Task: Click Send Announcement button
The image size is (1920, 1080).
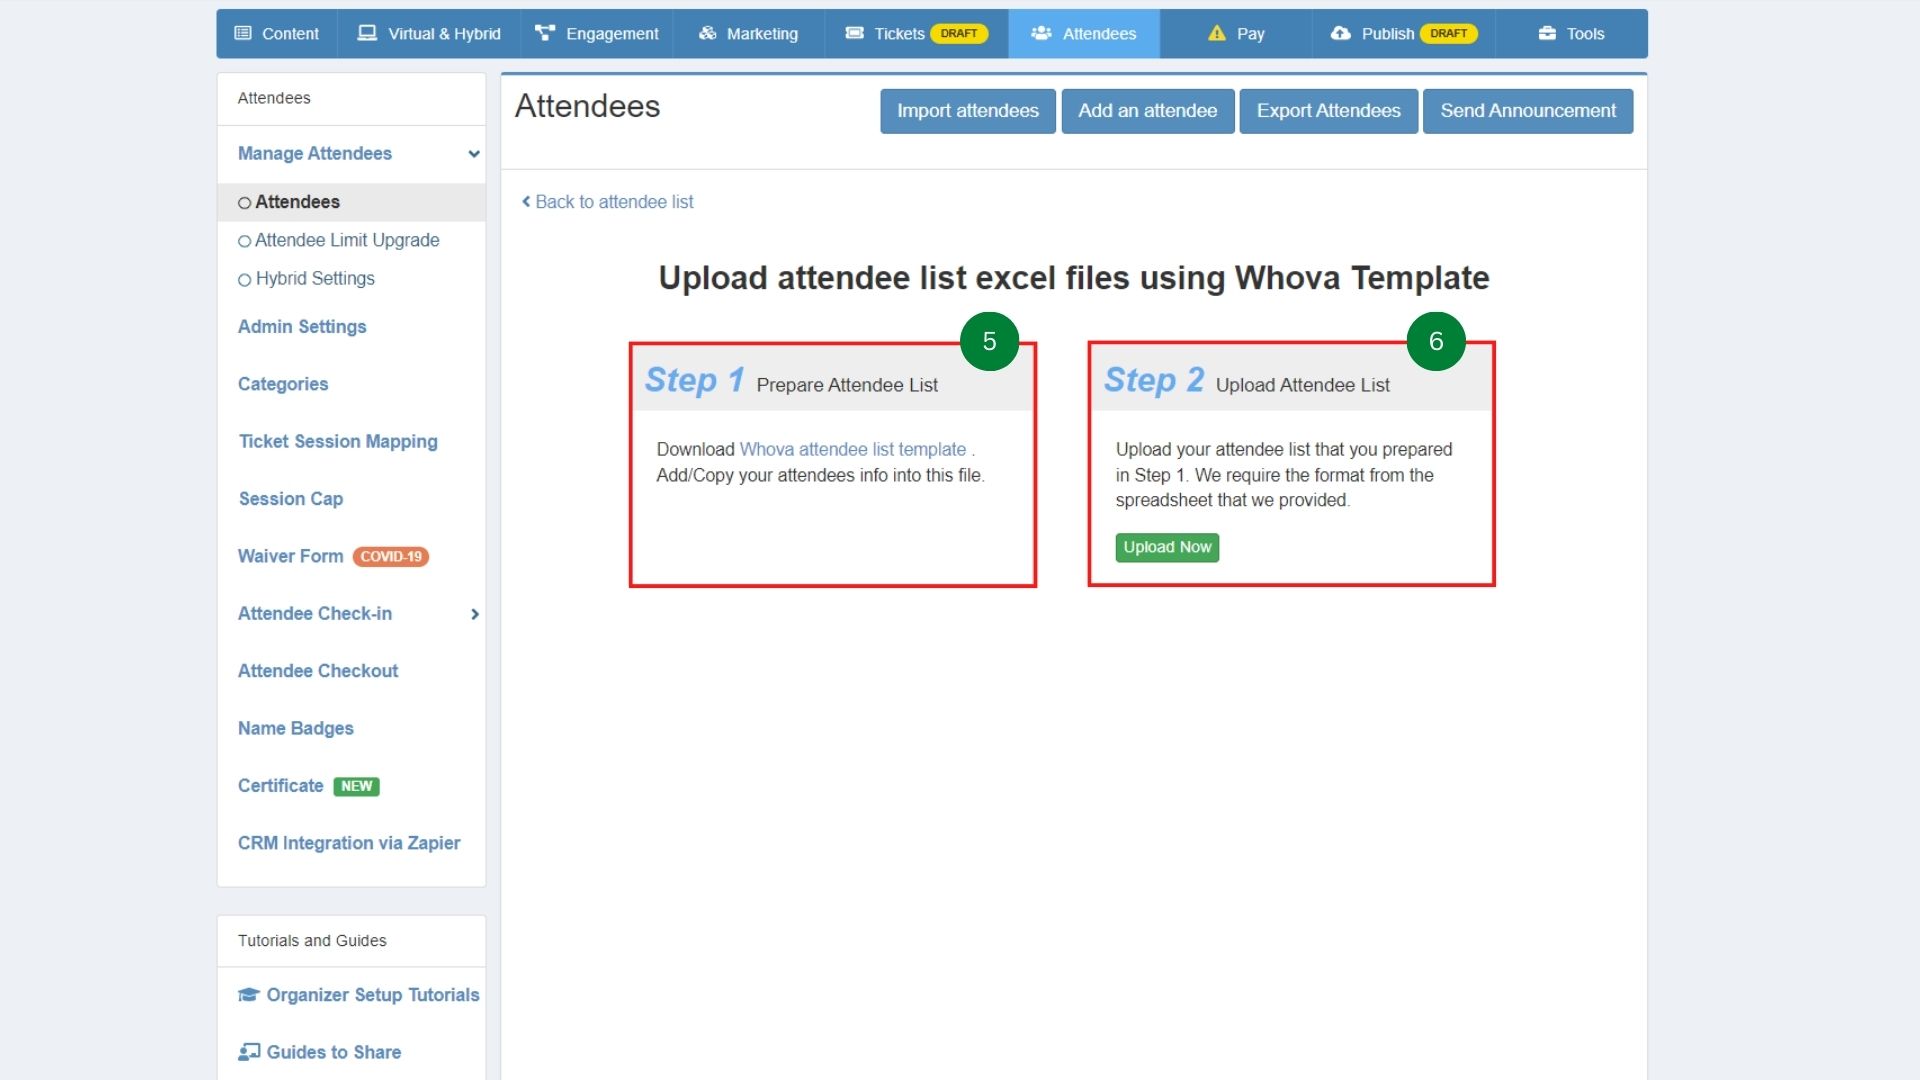Action: pyautogui.click(x=1527, y=111)
